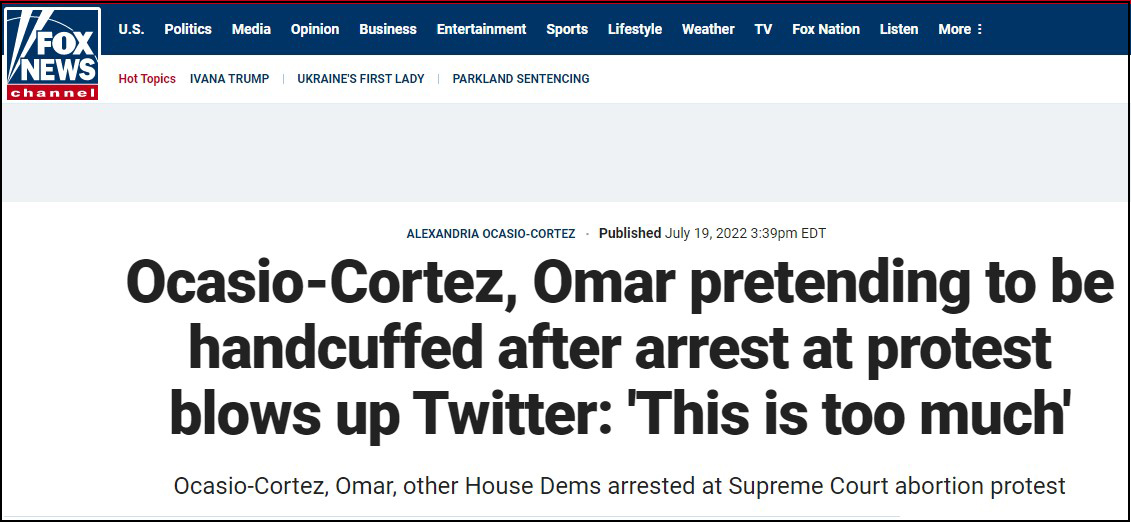Viewport: 1131px width, 523px height.
Task: Click the Listen nav item
Action: point(899,29)
